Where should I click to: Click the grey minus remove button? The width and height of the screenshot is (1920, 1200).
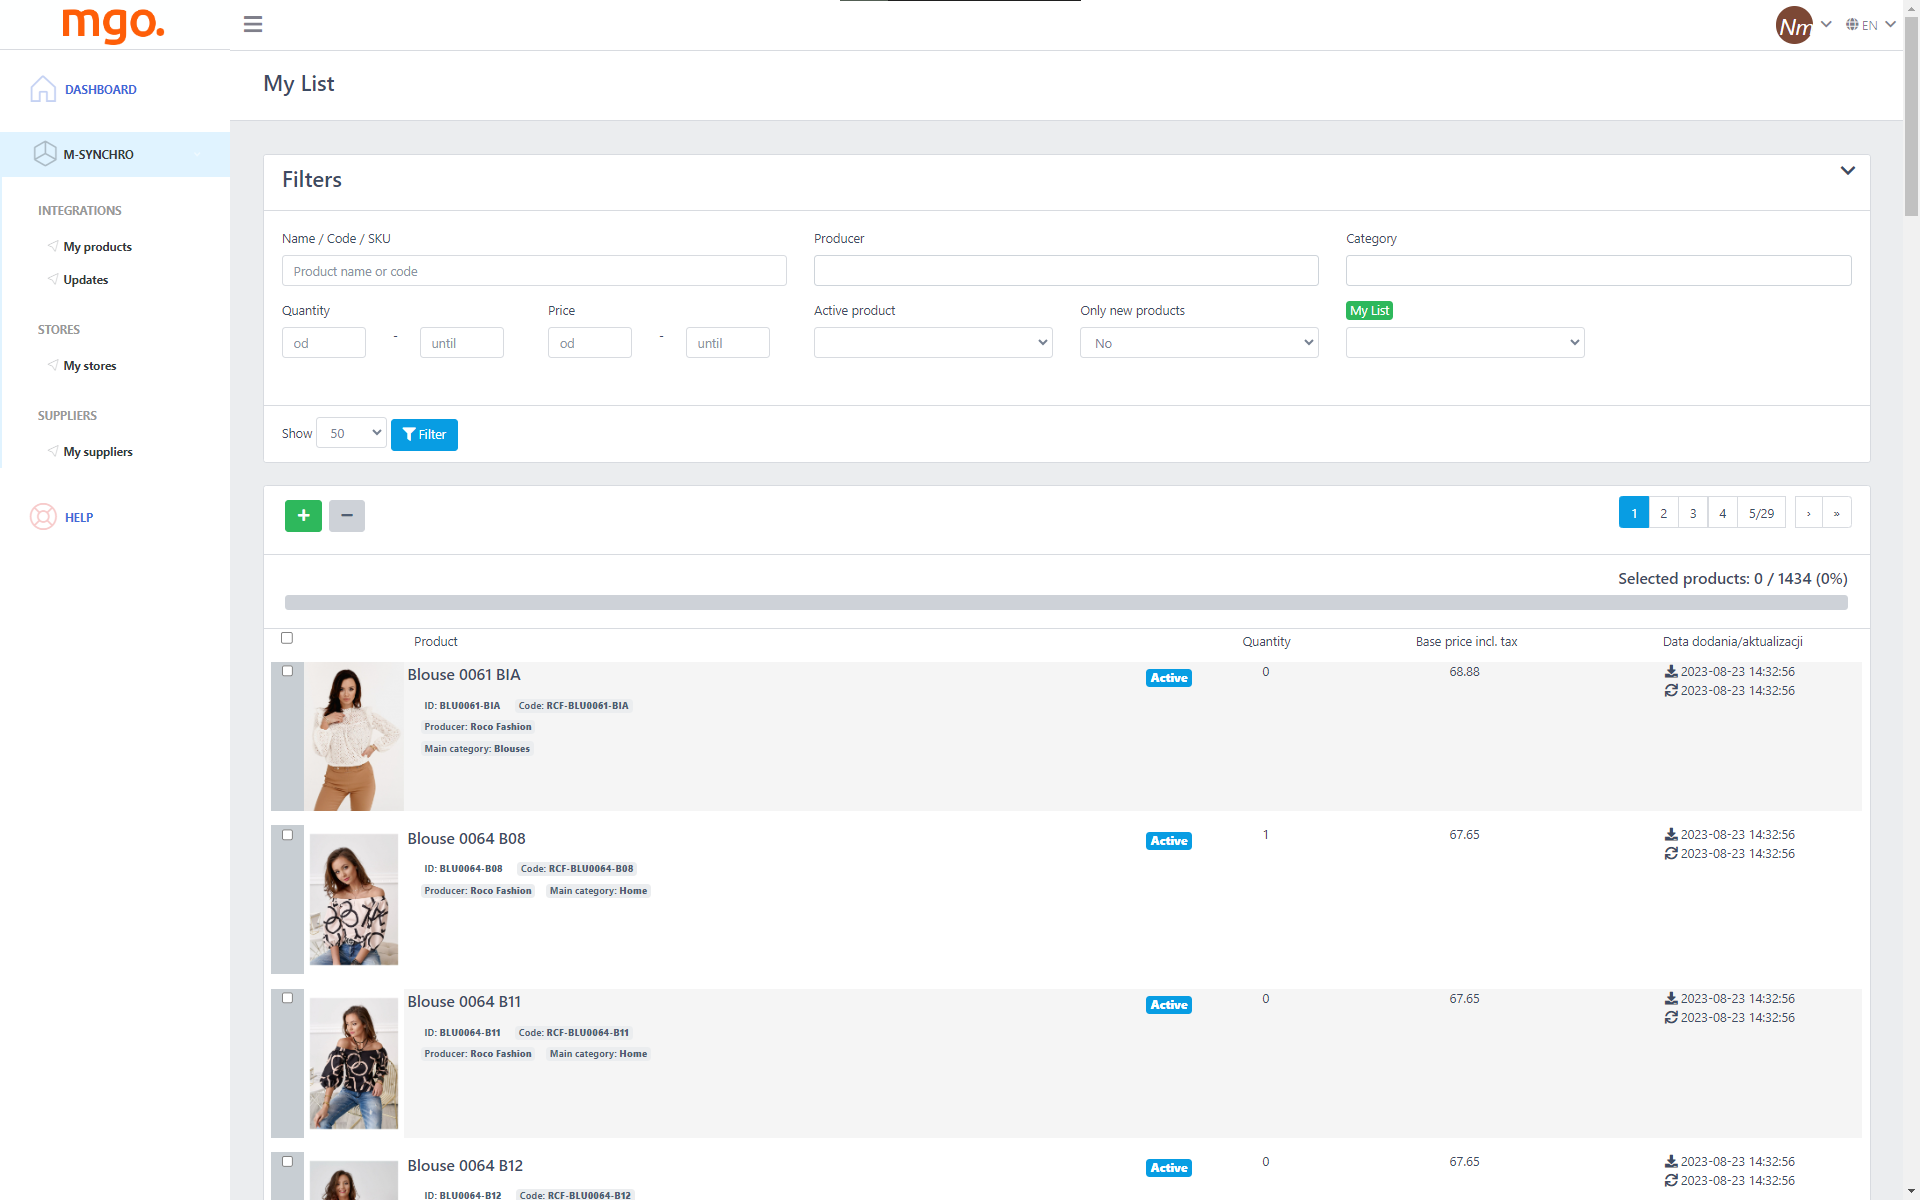tap(347, 516)
